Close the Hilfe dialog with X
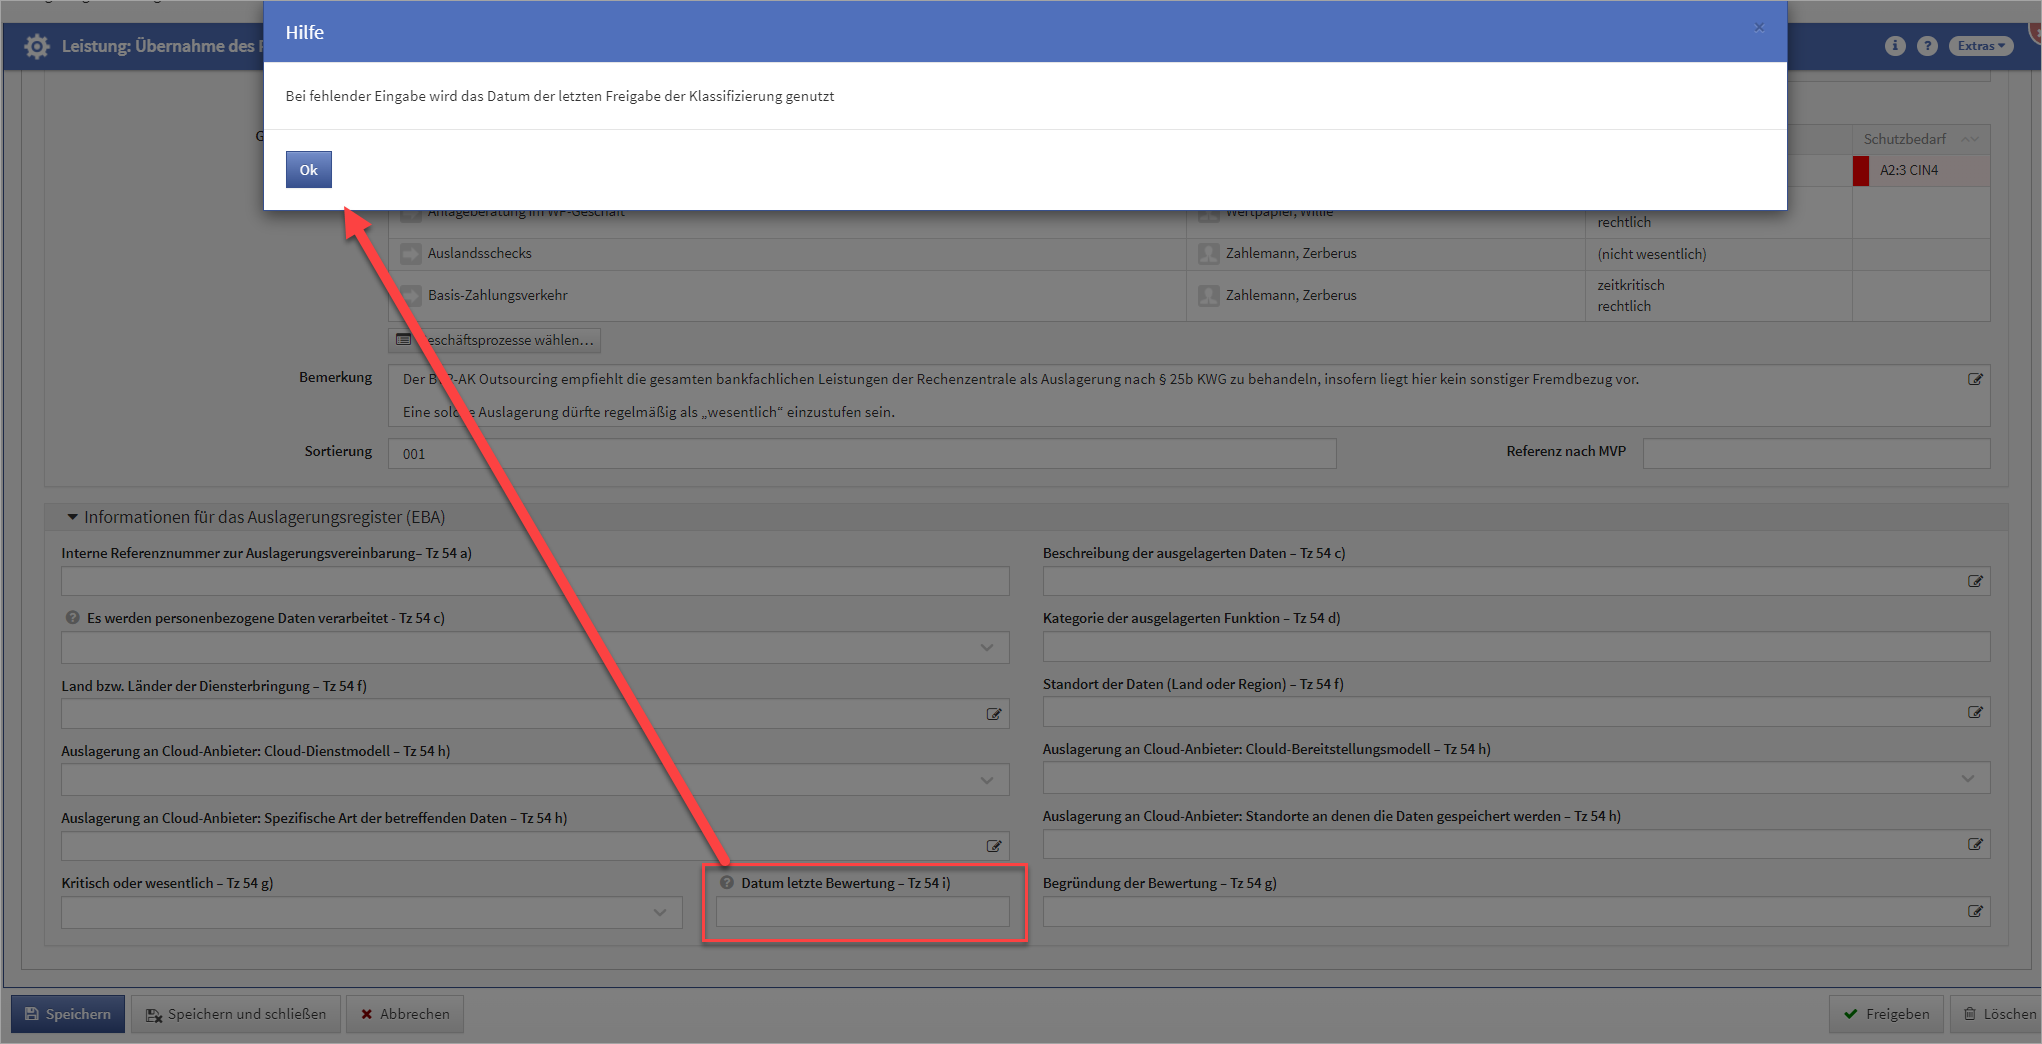 [x=1759, y=28]
